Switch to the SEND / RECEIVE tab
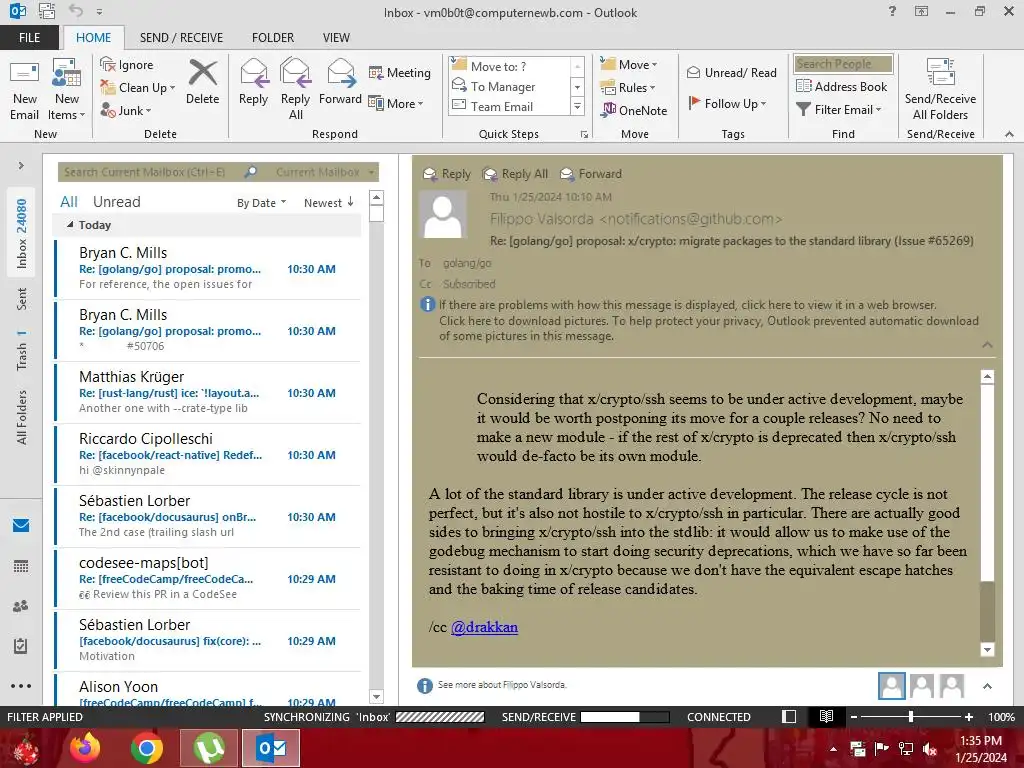Screen dimensions: 1024x768 point(181,38)
